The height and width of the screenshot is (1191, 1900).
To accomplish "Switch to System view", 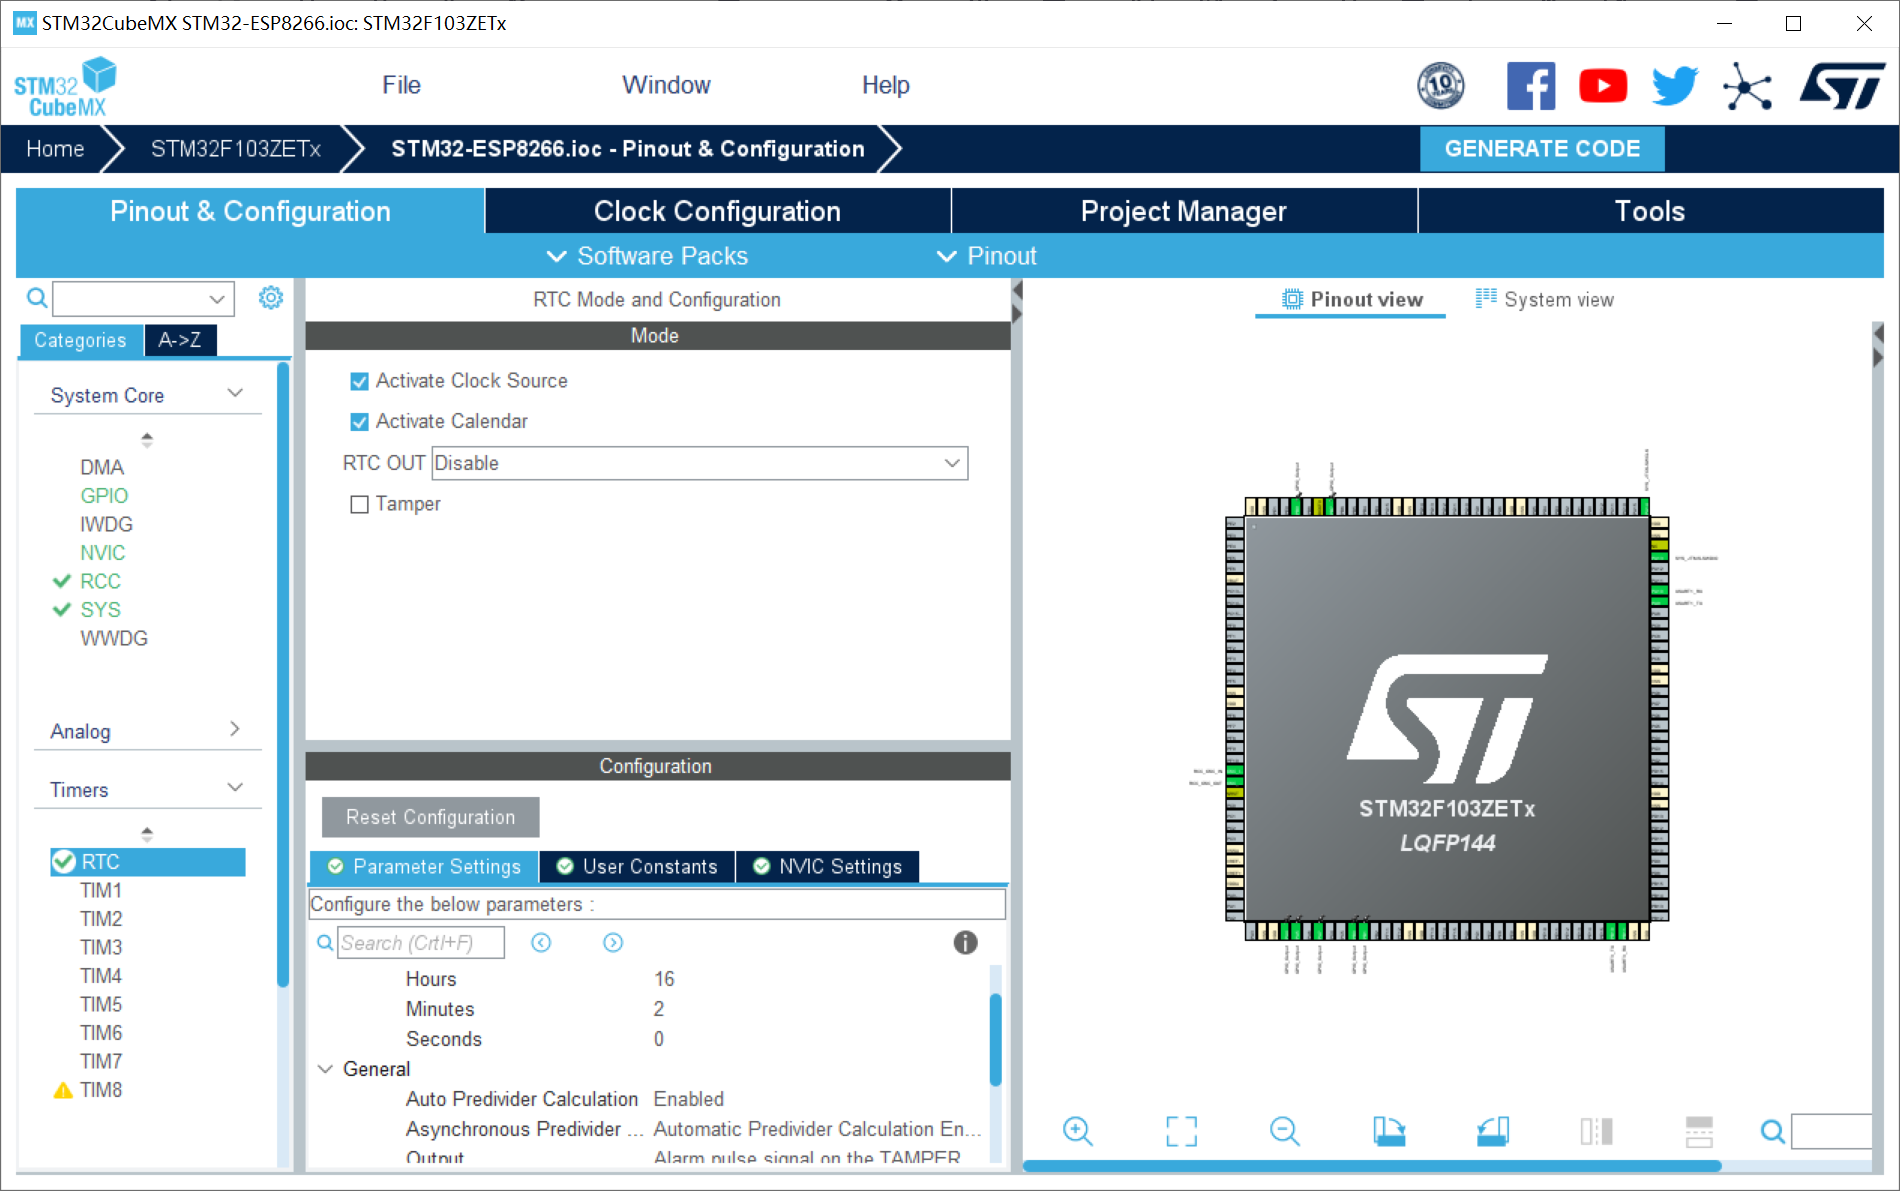I will pos(1545,299).
